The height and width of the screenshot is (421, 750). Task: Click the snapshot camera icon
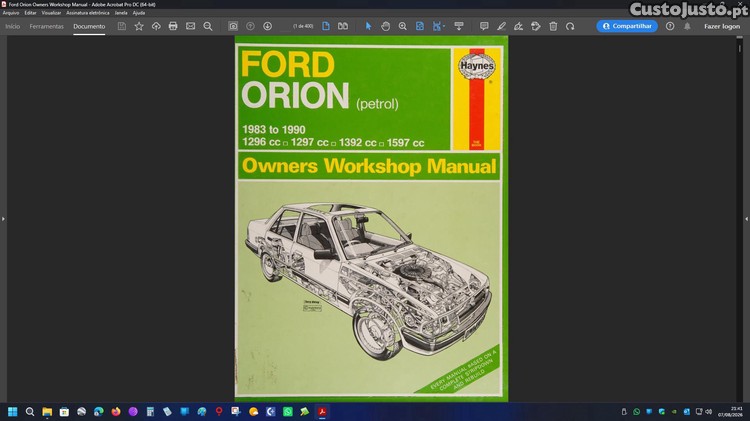pyautogui.click(x=233, y=26)
